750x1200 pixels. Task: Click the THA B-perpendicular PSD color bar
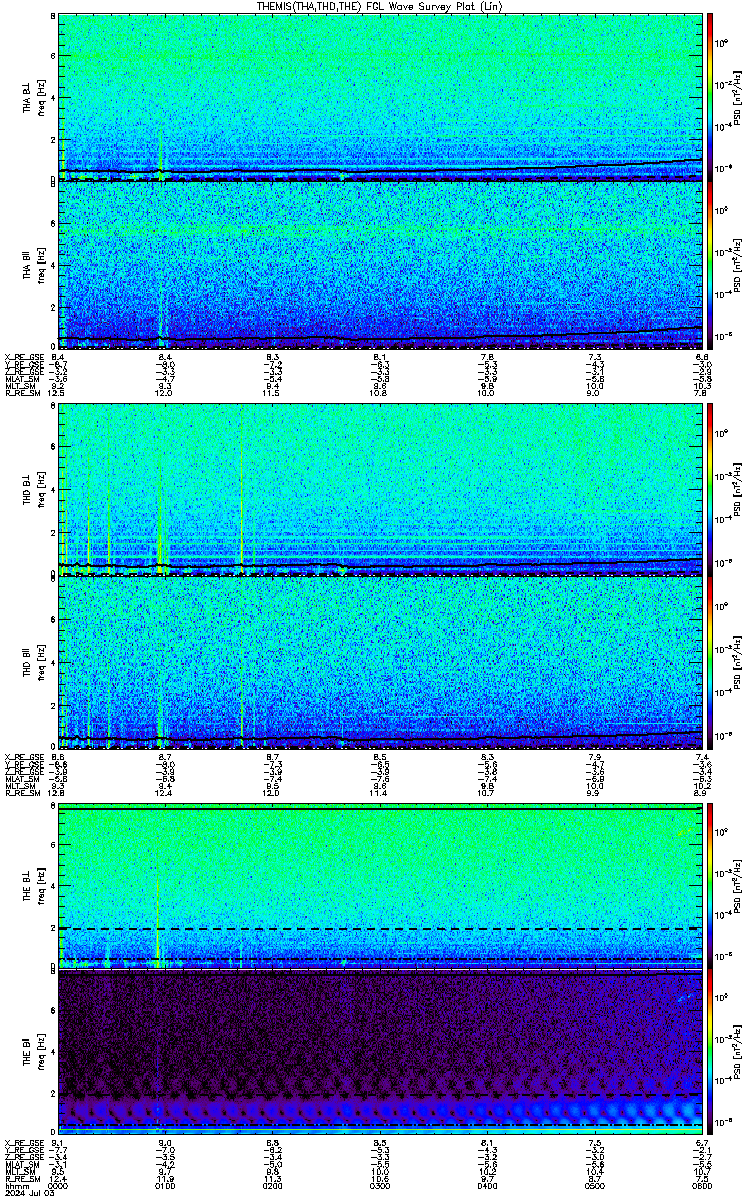711,97
